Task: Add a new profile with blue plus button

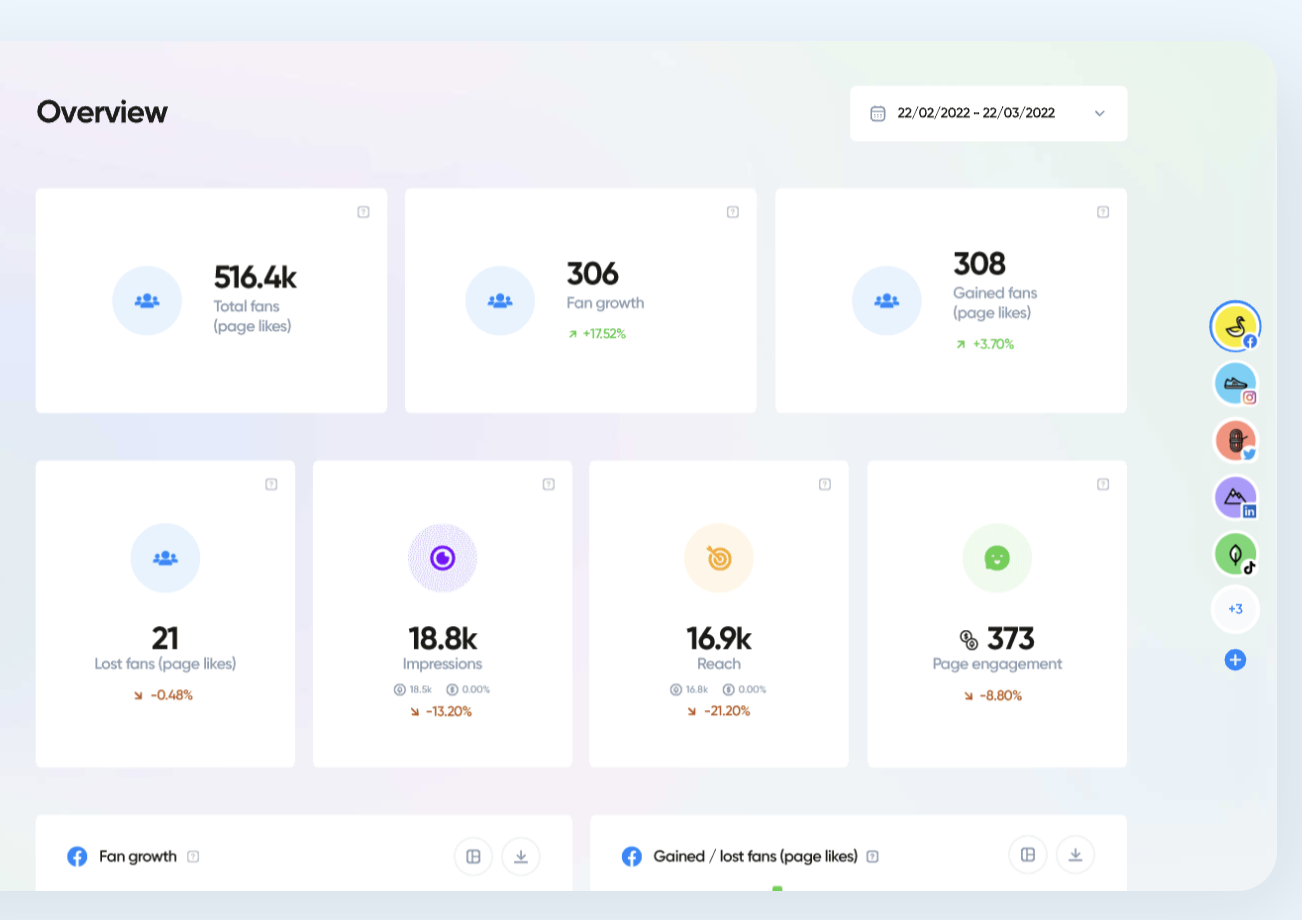Action: click(x=1236, y=659)
